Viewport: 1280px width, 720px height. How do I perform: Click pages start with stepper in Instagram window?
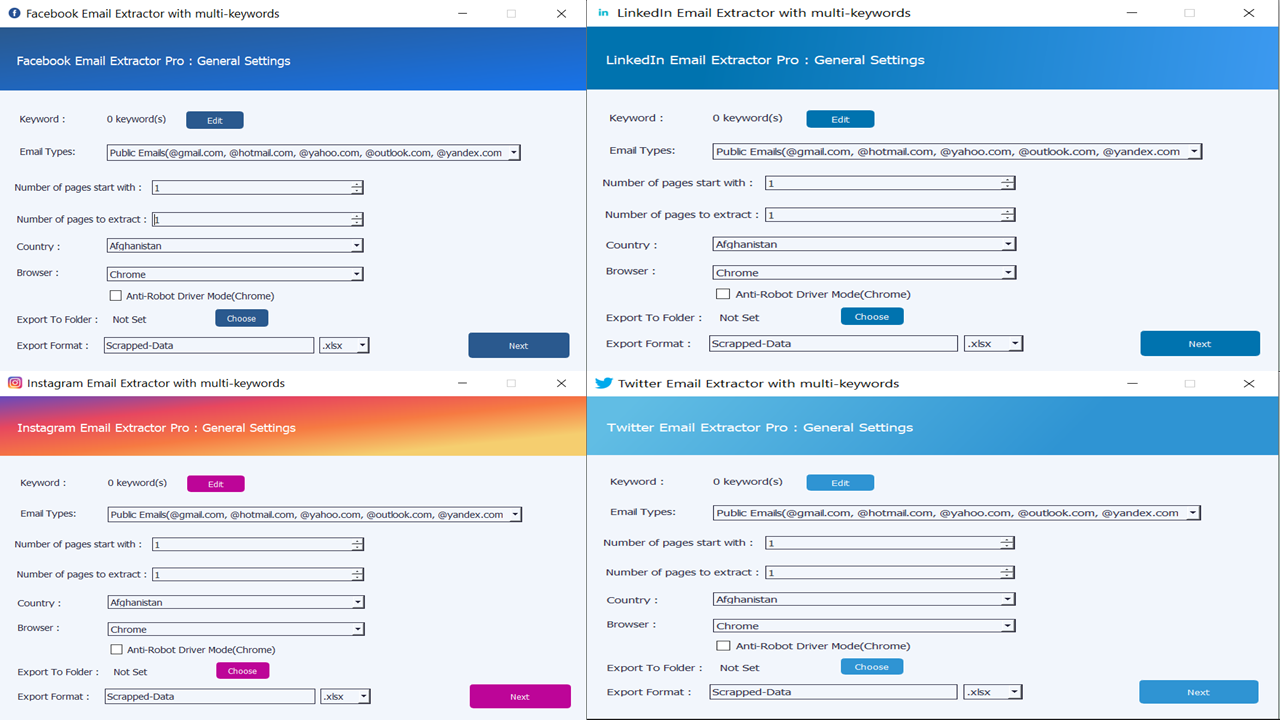pyautogui.click(x=358, y=545)
